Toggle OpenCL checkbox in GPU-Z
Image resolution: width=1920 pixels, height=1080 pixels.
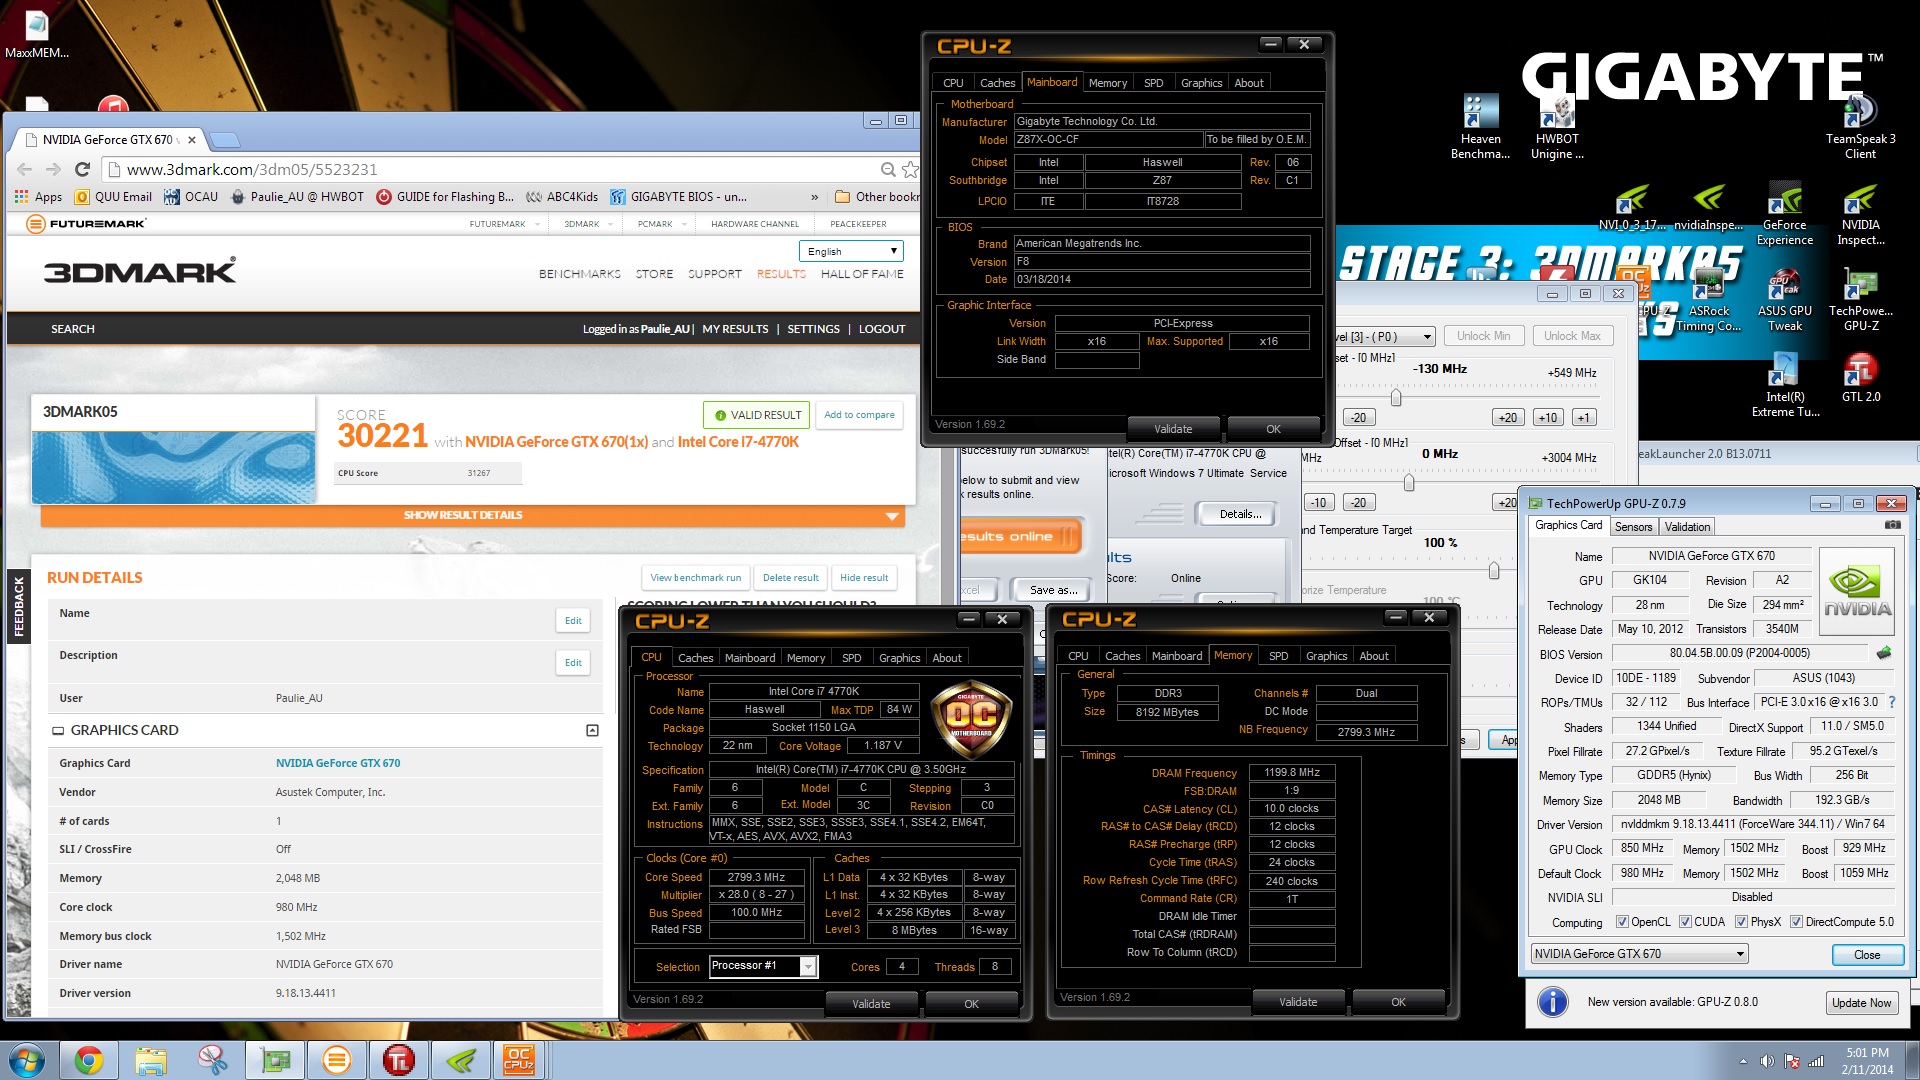tap(1622, 922)
